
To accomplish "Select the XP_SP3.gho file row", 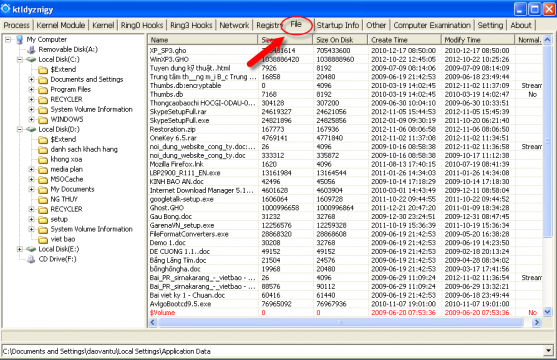I will click(x=345, y=50).
